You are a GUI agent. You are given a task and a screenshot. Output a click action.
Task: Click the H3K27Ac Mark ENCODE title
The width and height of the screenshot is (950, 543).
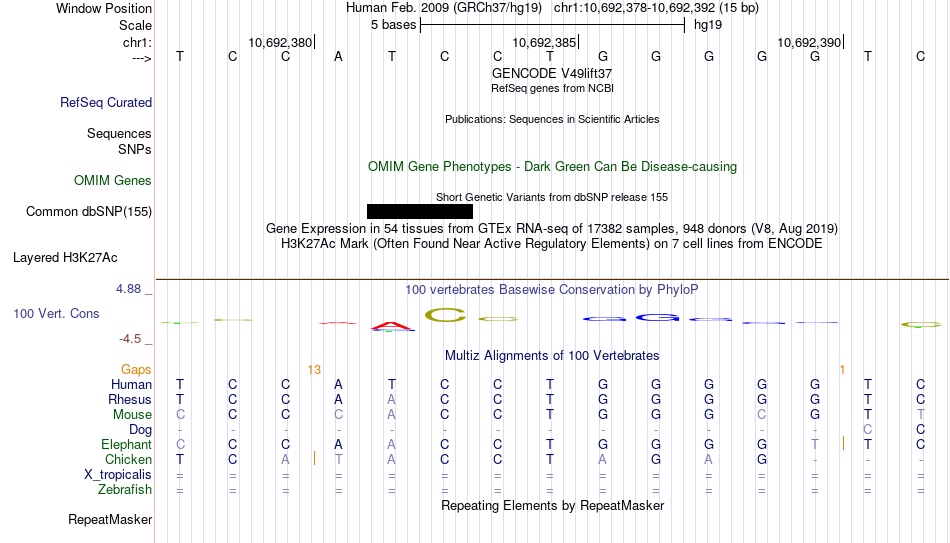coord(552,244)
